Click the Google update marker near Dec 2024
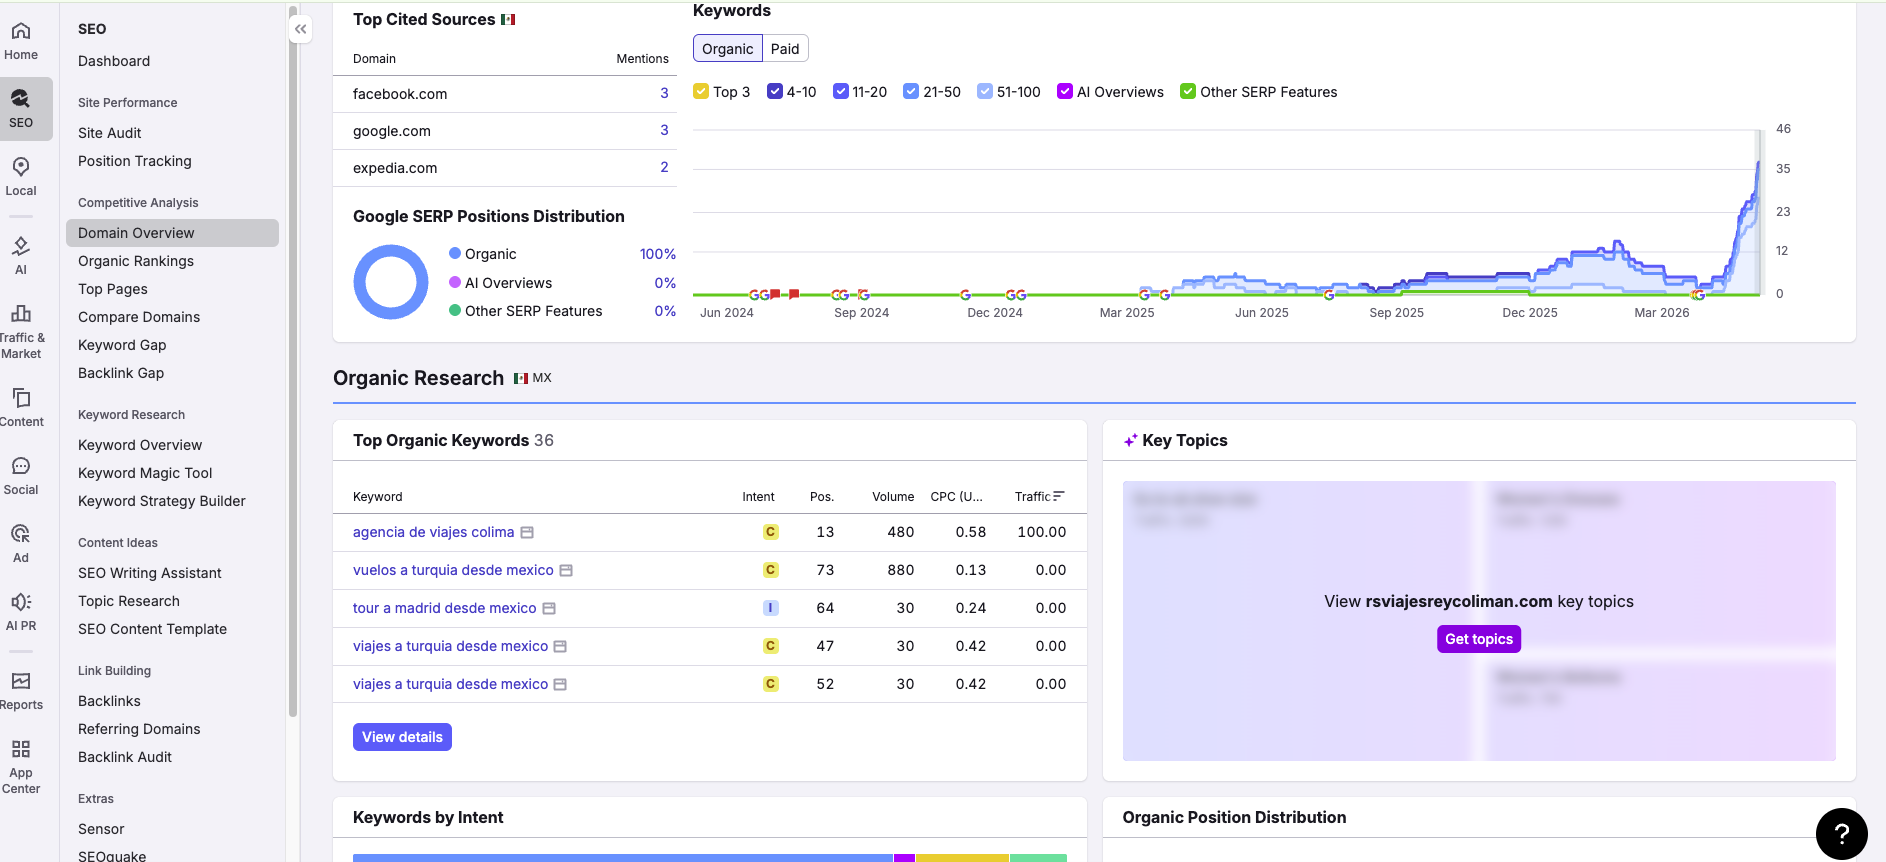 pyautogui.click(x=965, y=295)
